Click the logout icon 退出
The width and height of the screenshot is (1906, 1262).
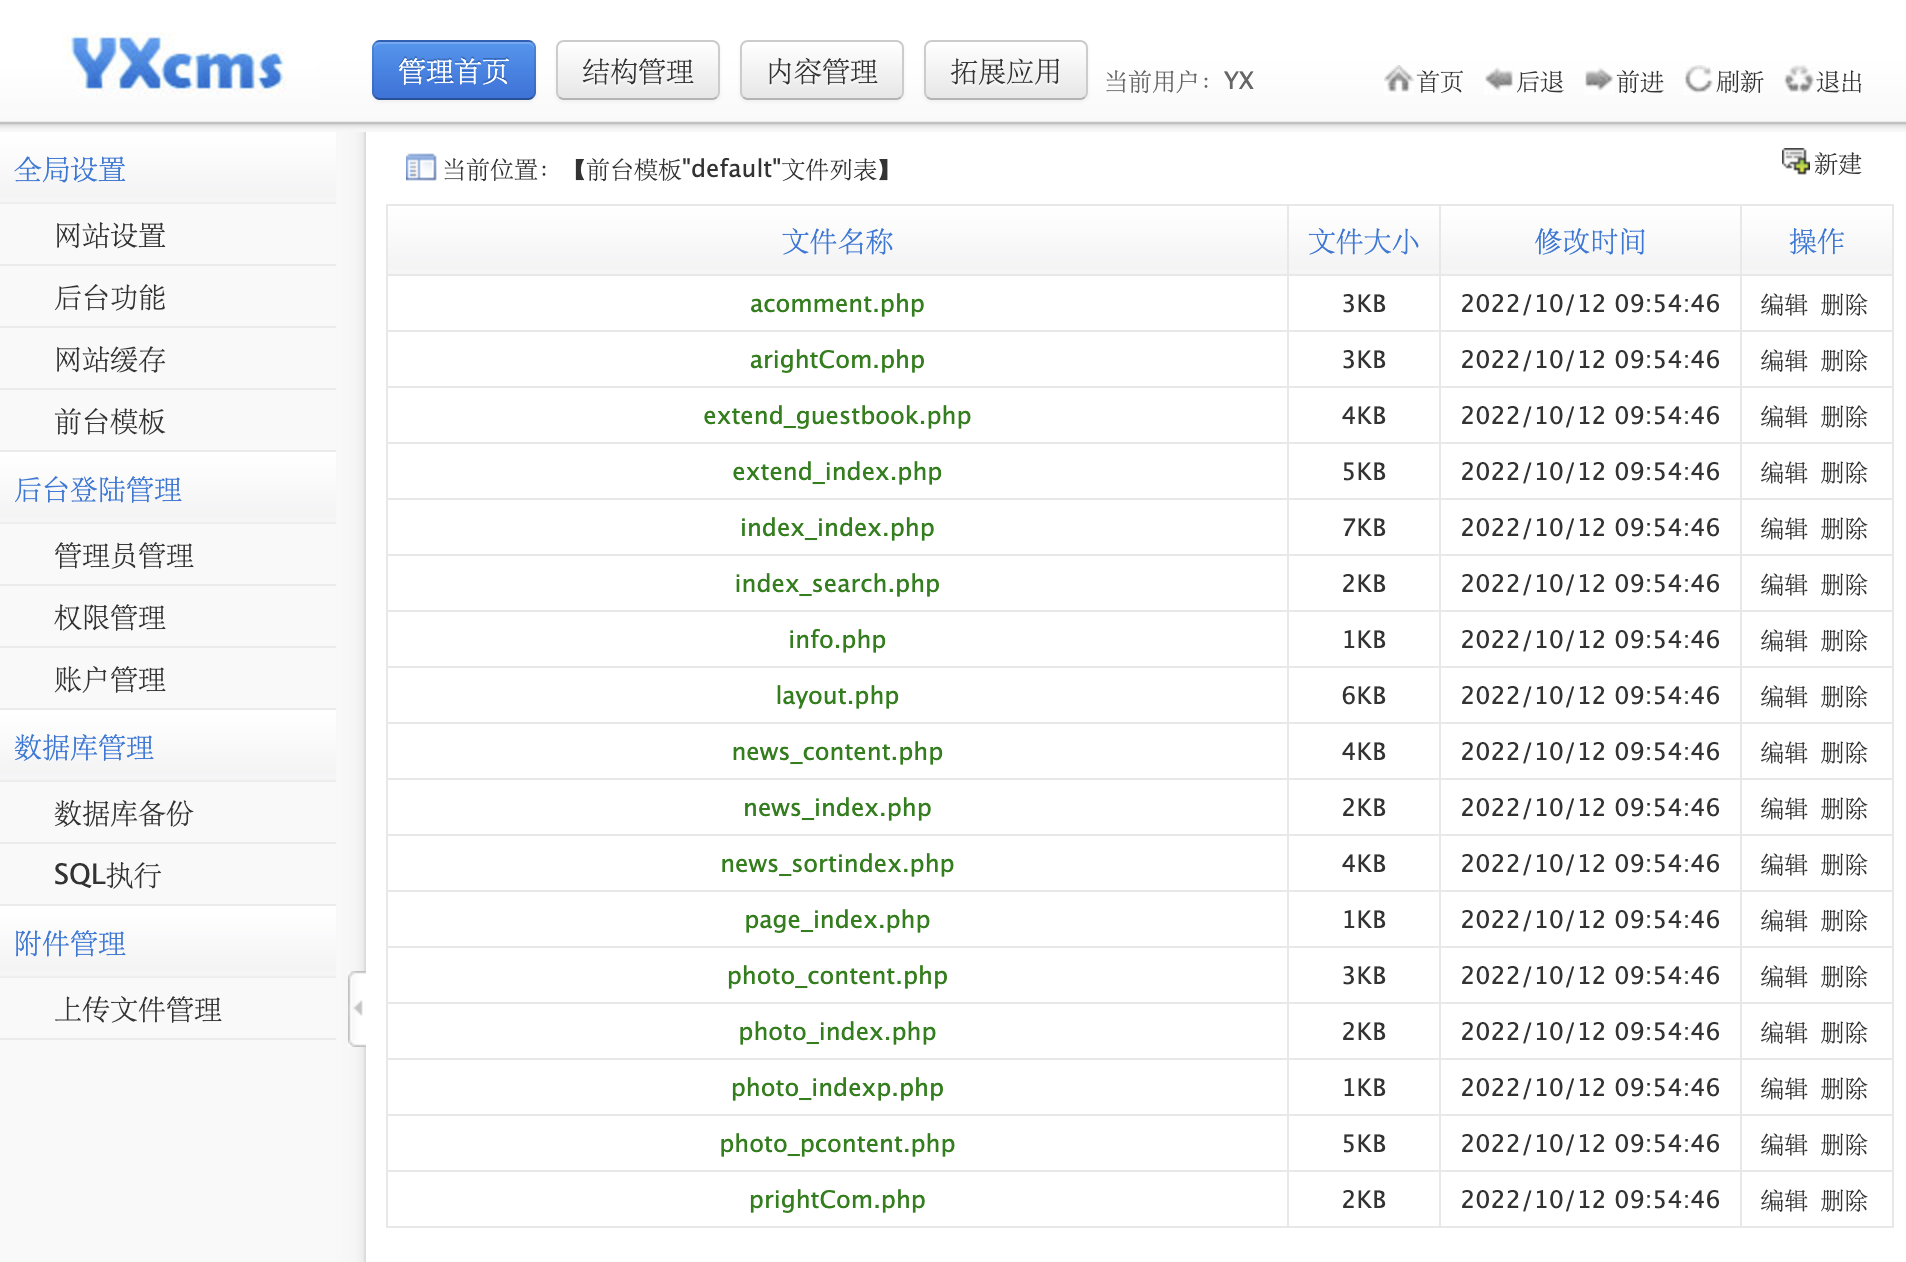coord(1798,79)
